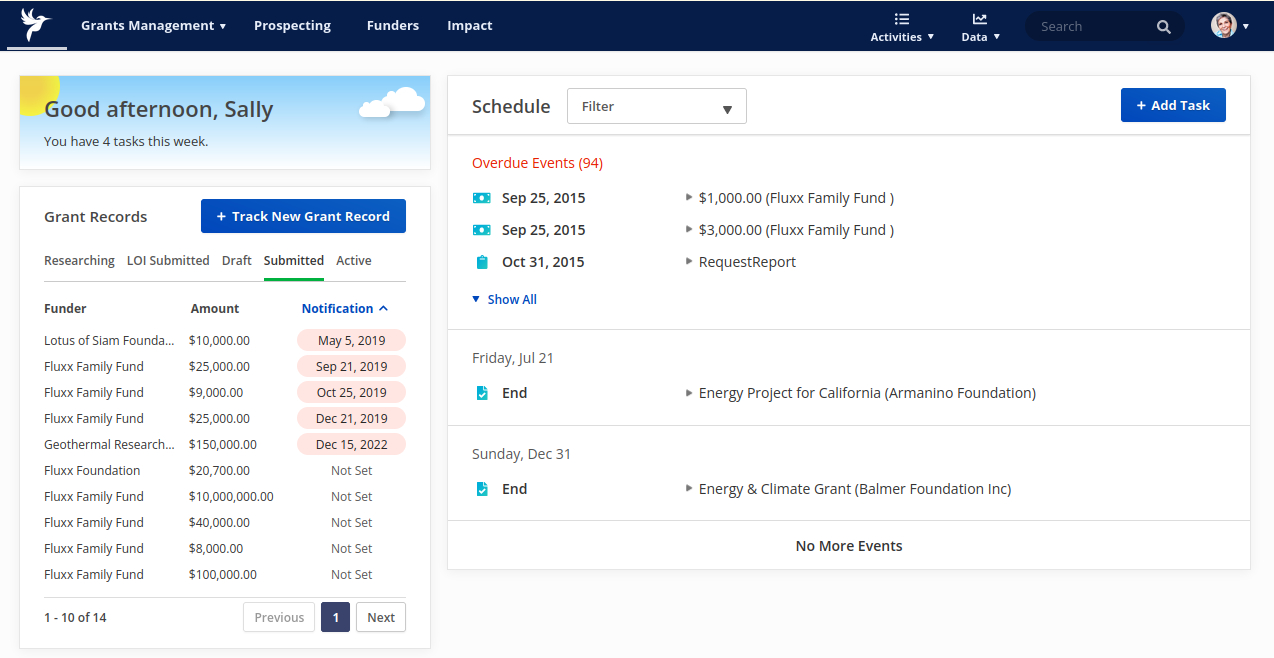Click the $20,700.00 amount cell
Viewport: 1274px width, 658px height.
[x=219, y=470]
